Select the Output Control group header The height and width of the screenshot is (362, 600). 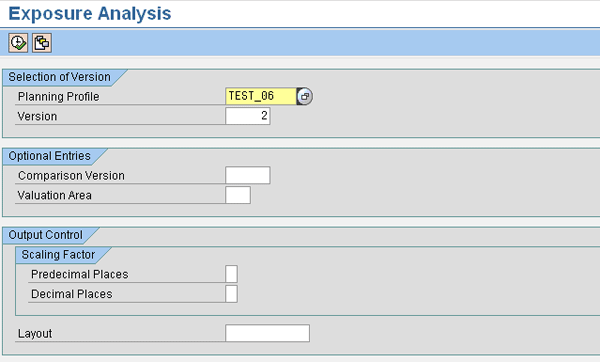[45, 235]
